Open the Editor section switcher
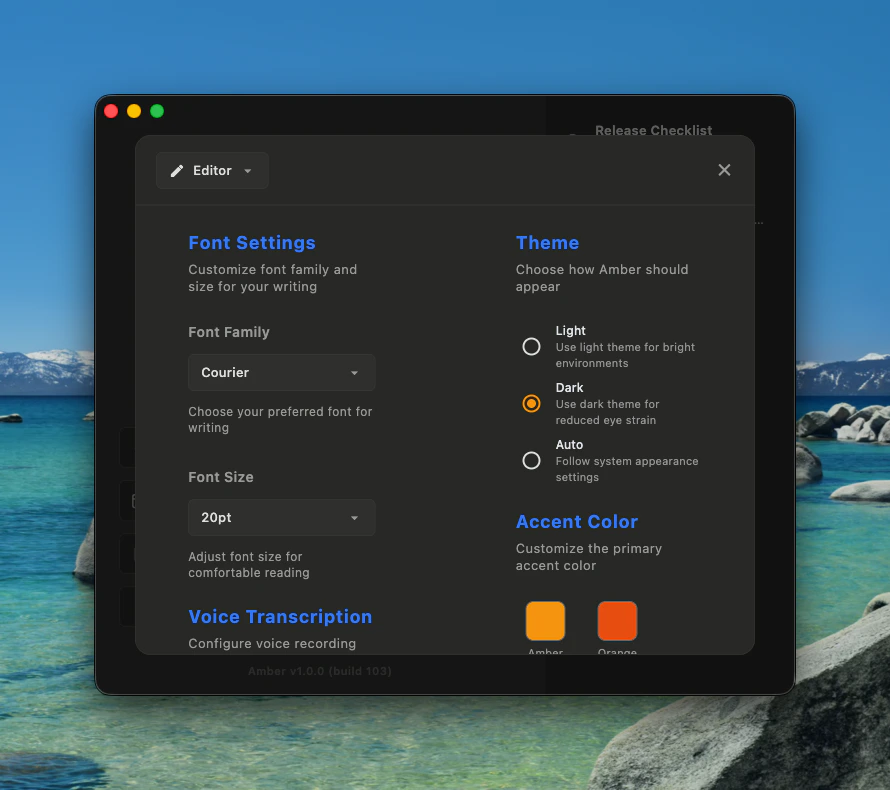890x790 pixels. pos(212,170)
